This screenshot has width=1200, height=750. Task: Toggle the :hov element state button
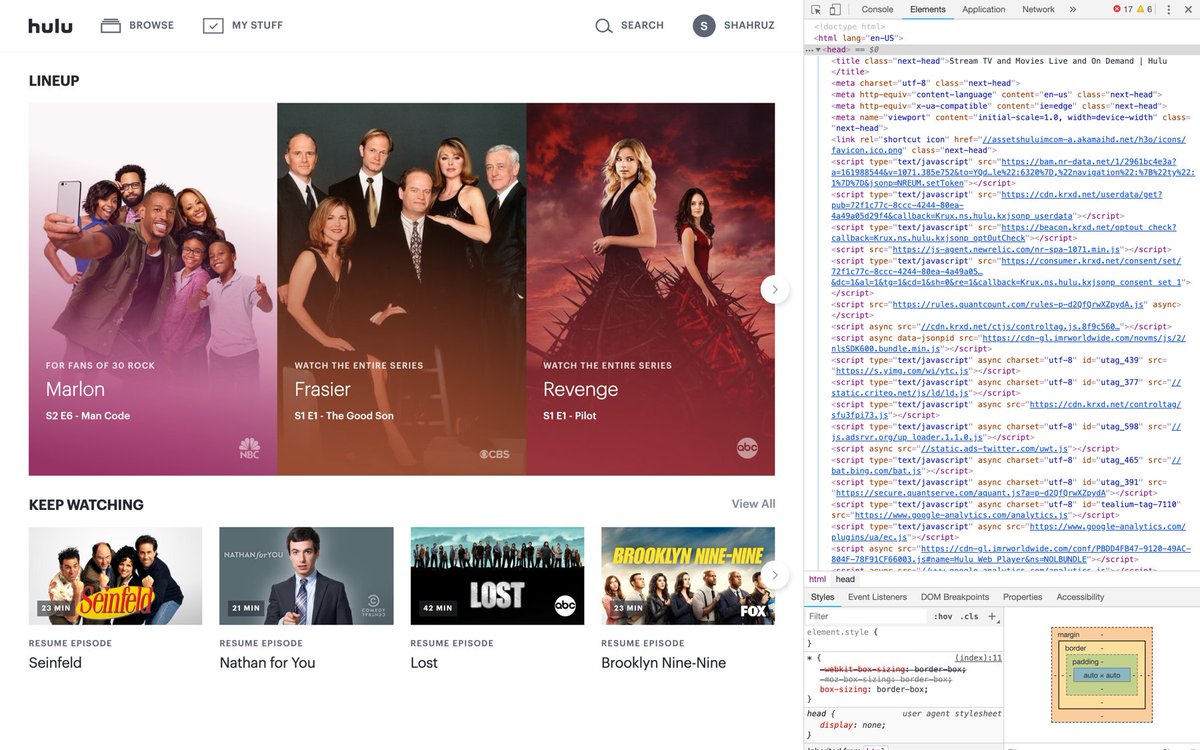tap(943, 617)
